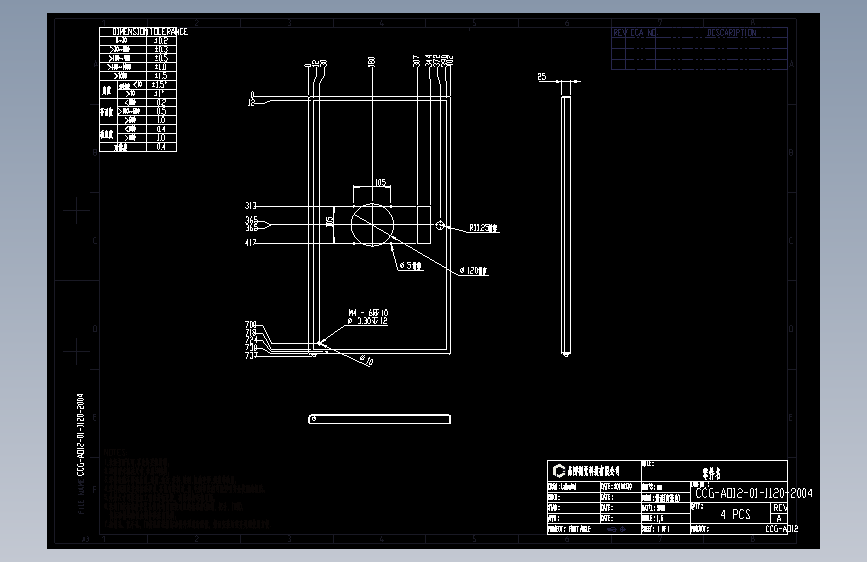Select the DESCRIPTION revision column header
Screen dimensions: 867x562
coord(731,33)
